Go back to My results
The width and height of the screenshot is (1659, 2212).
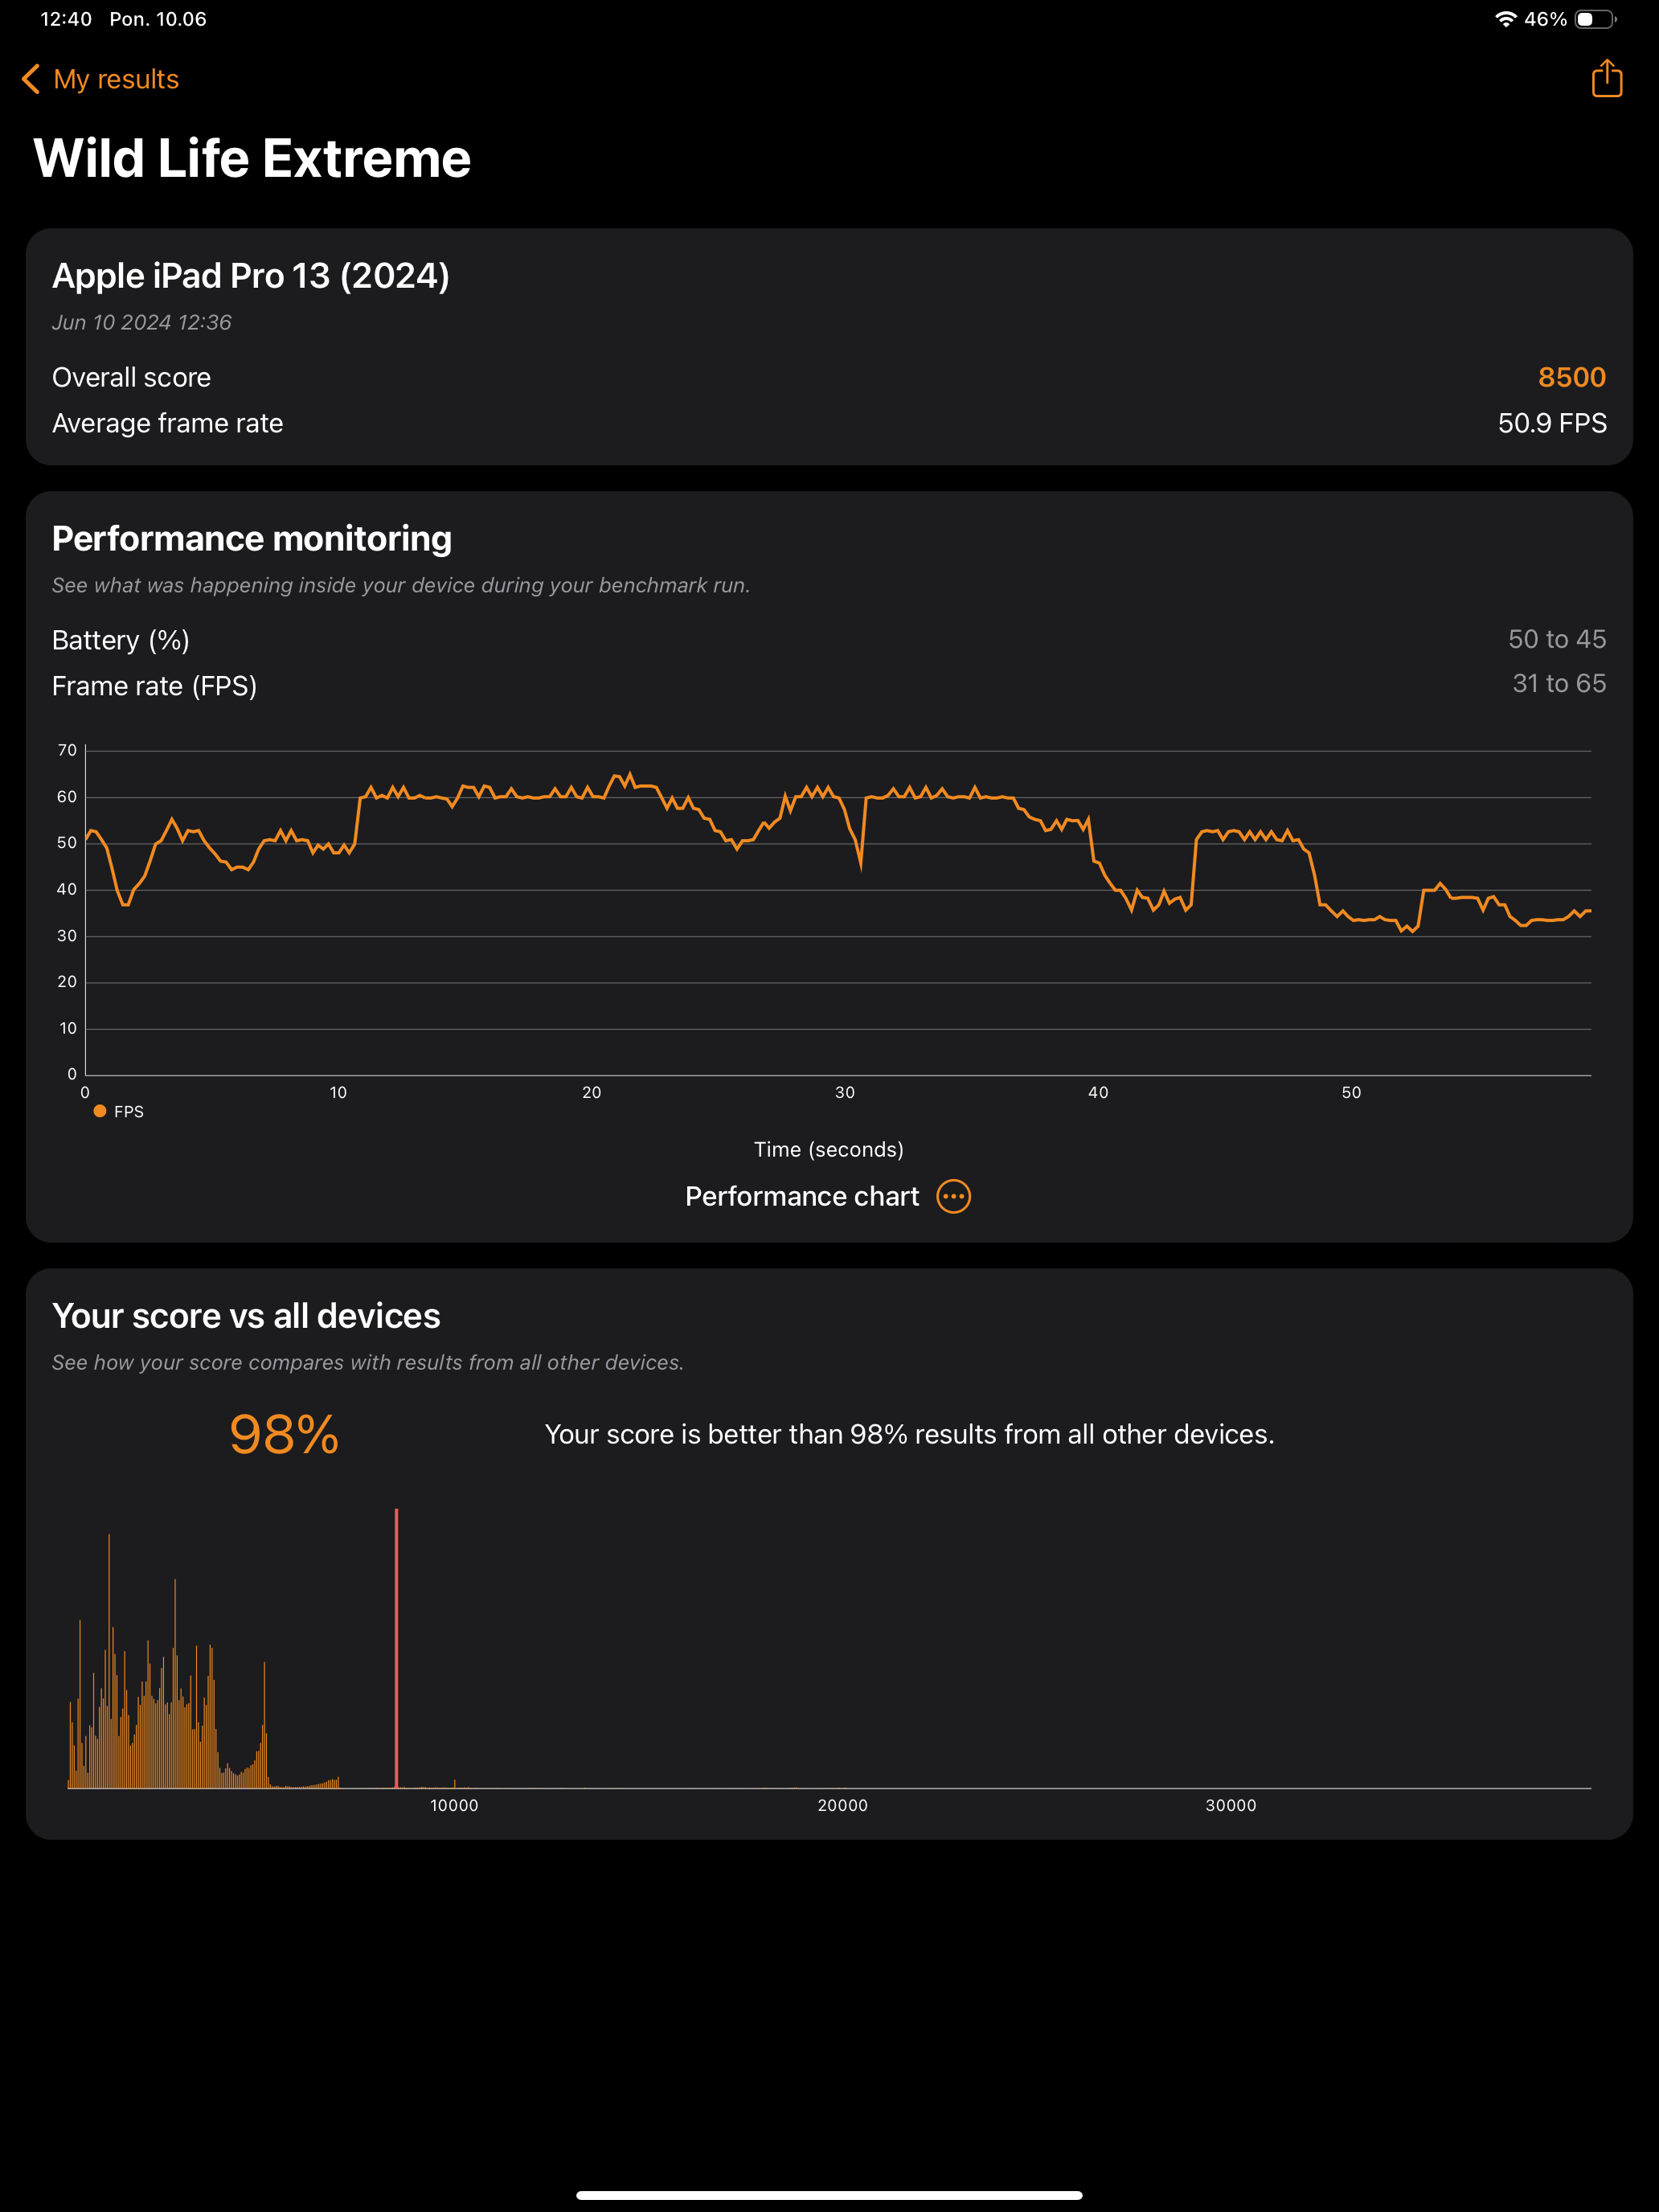click(116, 79)
